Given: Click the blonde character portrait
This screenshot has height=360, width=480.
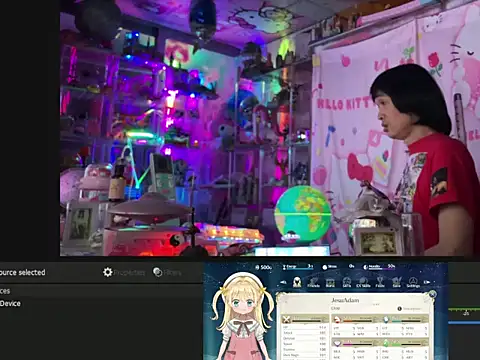Looking at the screenshot, I should point(243,317).
